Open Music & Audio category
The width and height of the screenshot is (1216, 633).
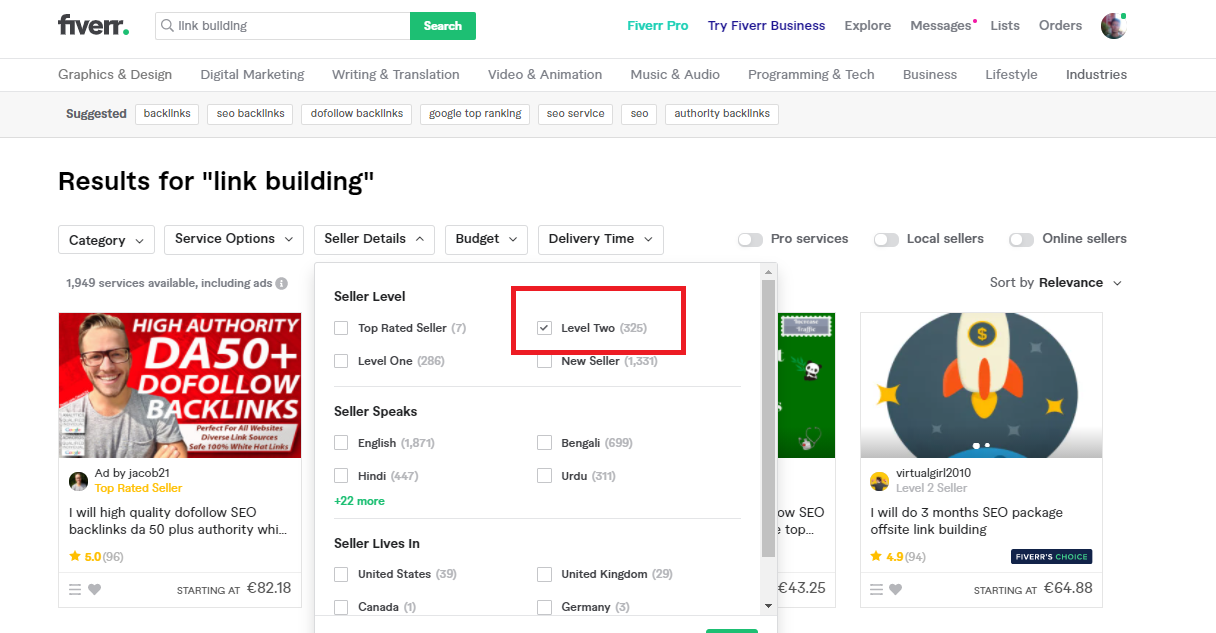click(x=675, y=74)
